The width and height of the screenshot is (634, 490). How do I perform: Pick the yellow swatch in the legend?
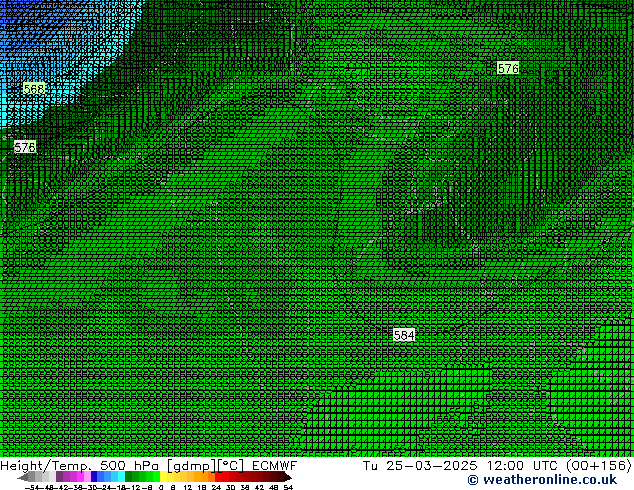click(x=163, y=477)
